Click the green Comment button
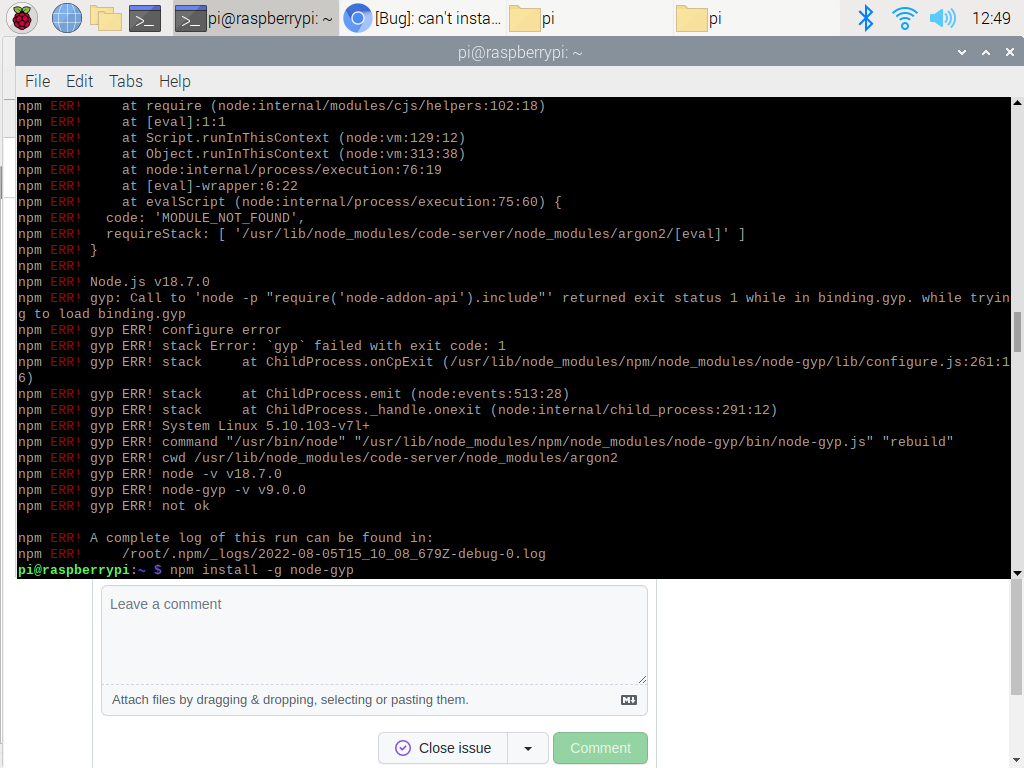The image size is (1024, 768). (600, 748)
